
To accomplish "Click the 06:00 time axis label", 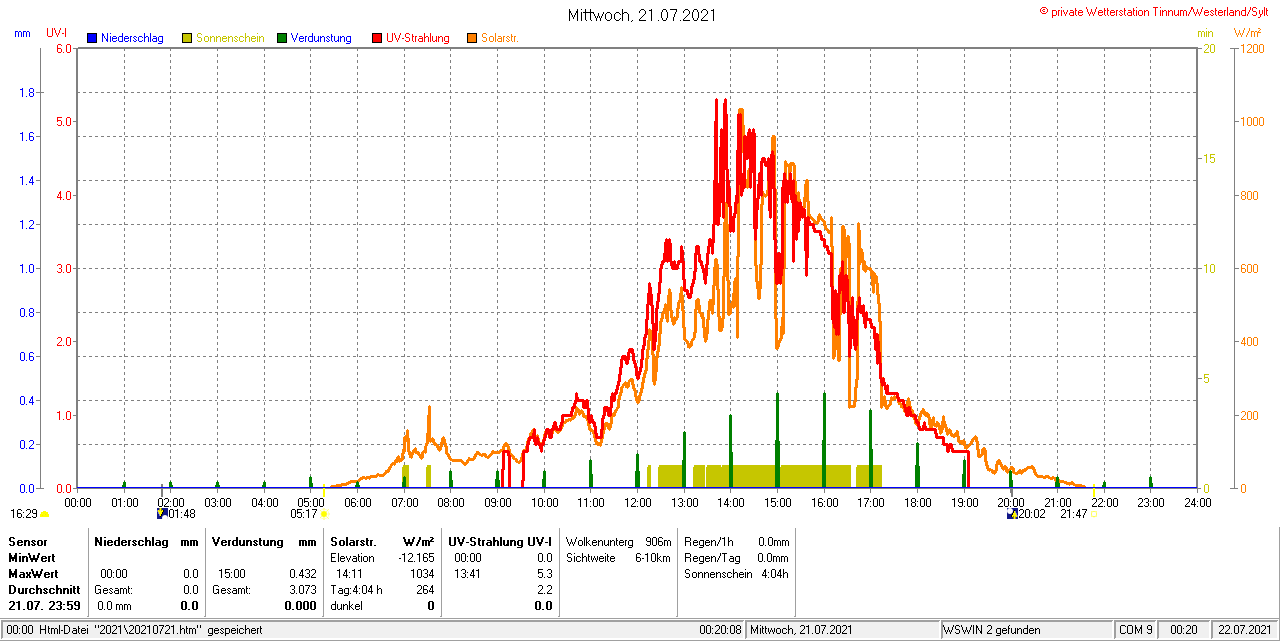I will tap(357, 502).
